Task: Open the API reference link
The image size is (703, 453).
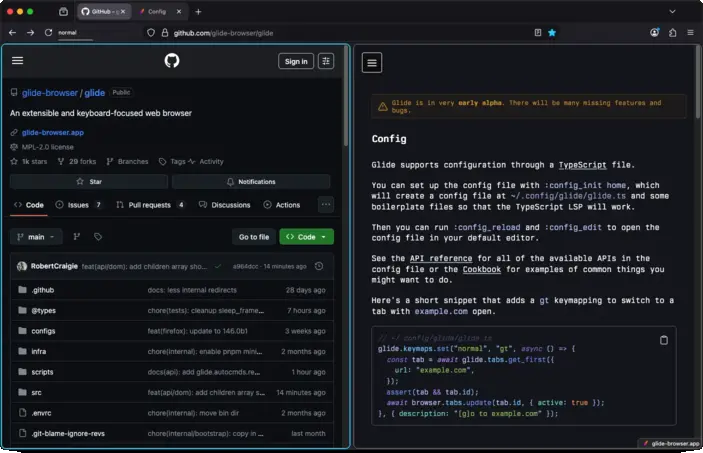Action: pos(439,258)
